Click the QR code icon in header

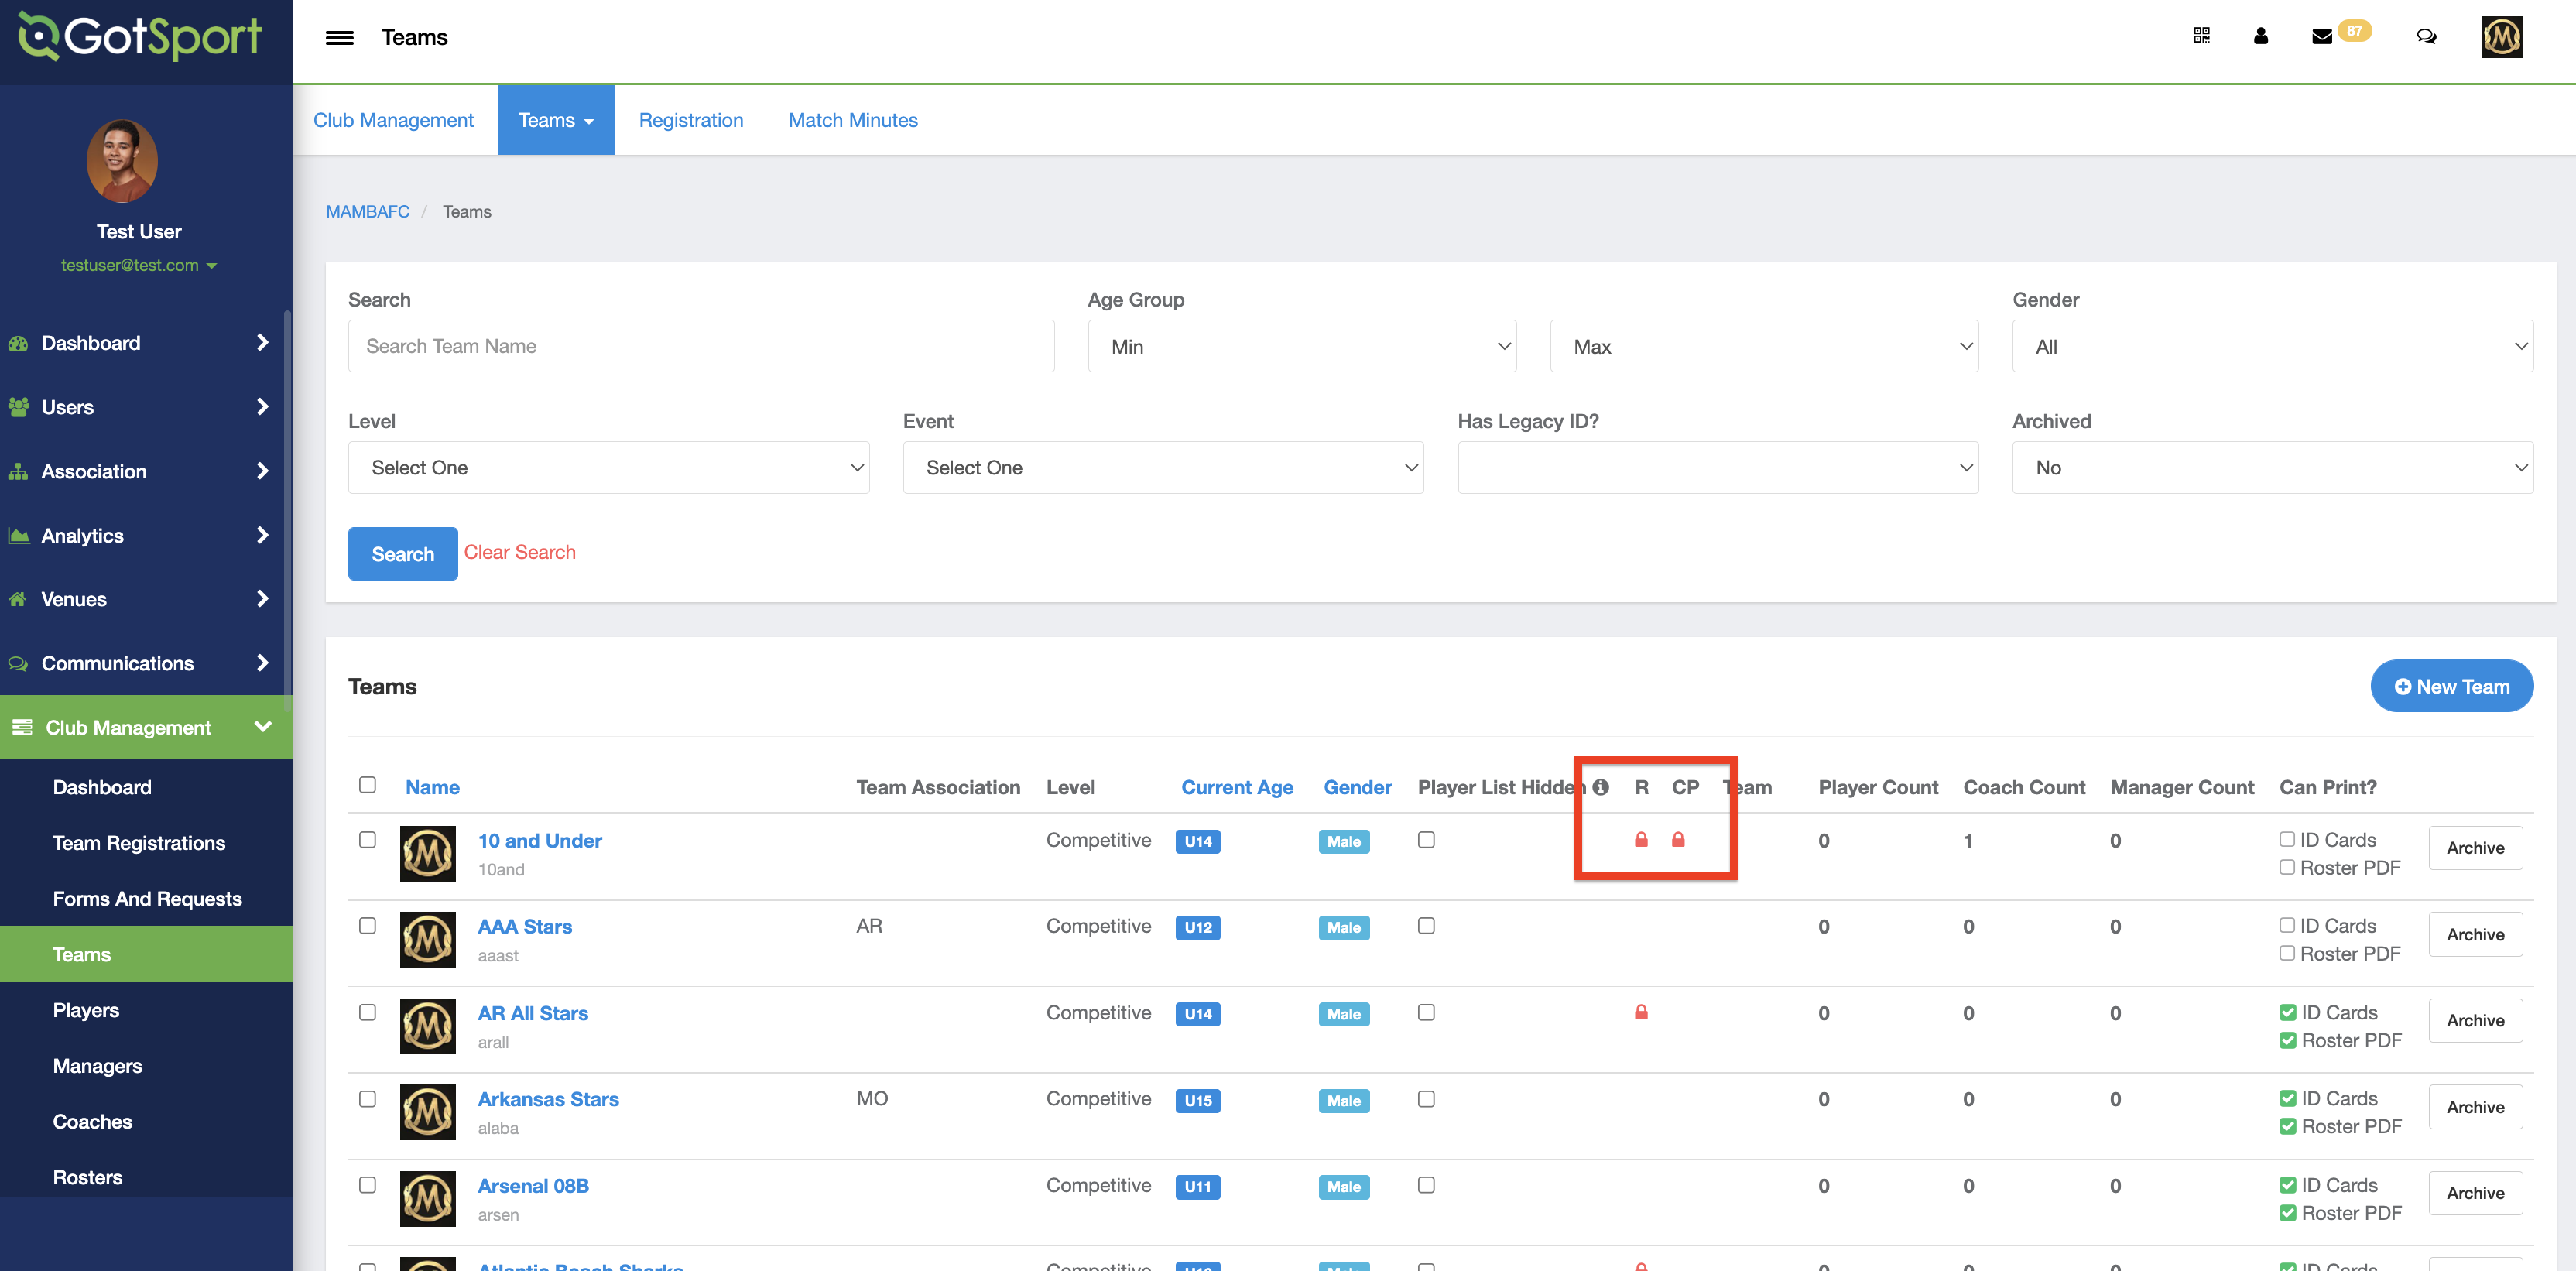click(x=2201, y=36)
